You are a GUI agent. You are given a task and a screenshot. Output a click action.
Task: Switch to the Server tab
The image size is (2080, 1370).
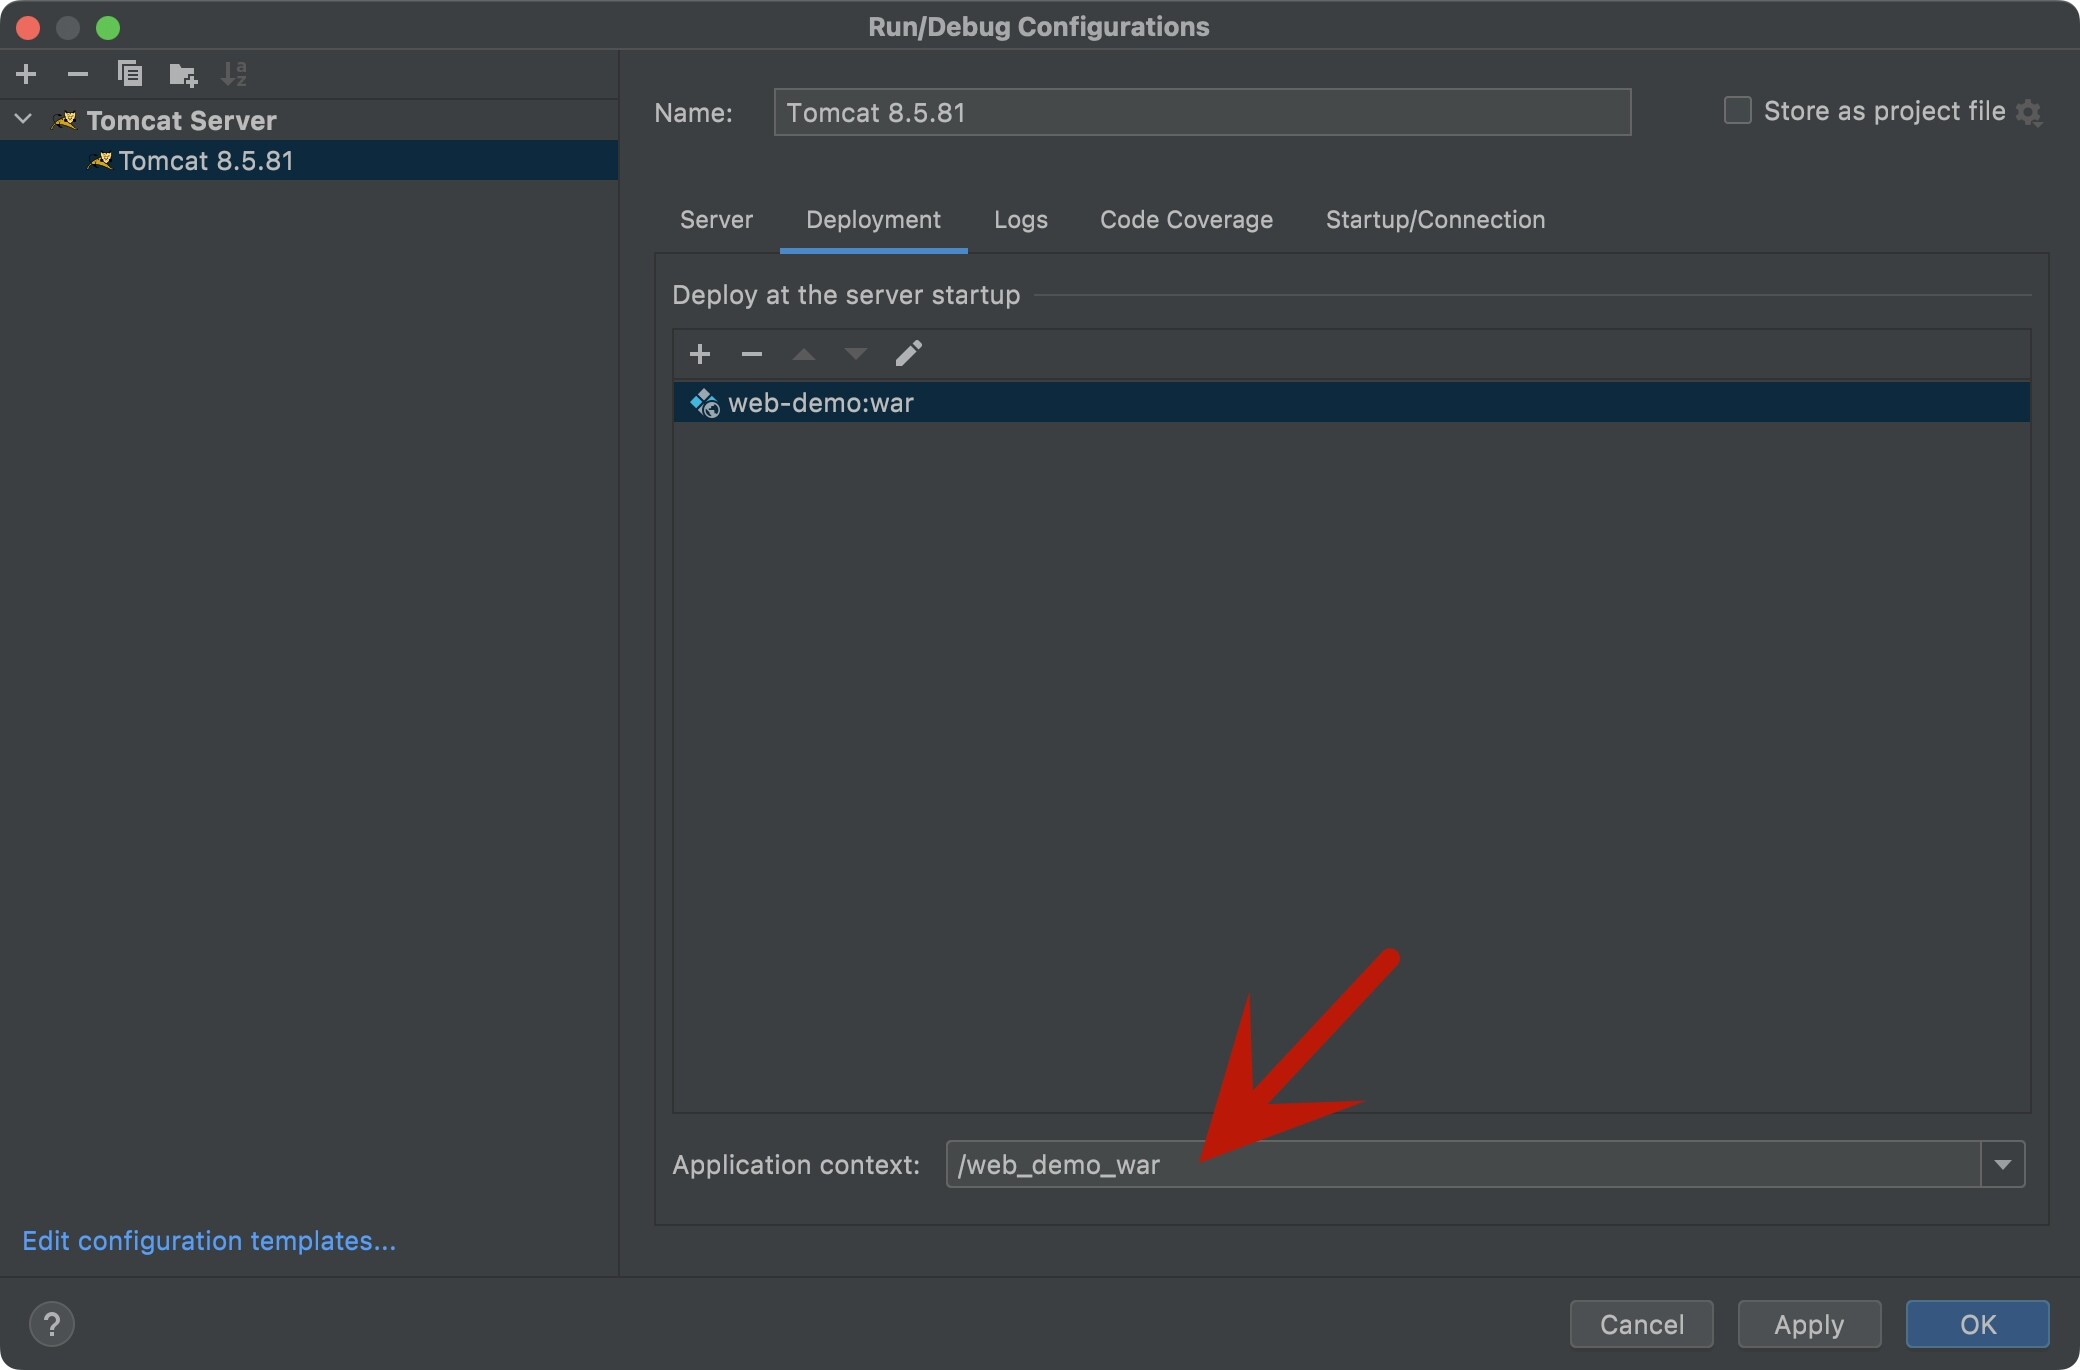click(x=716, y=220)
